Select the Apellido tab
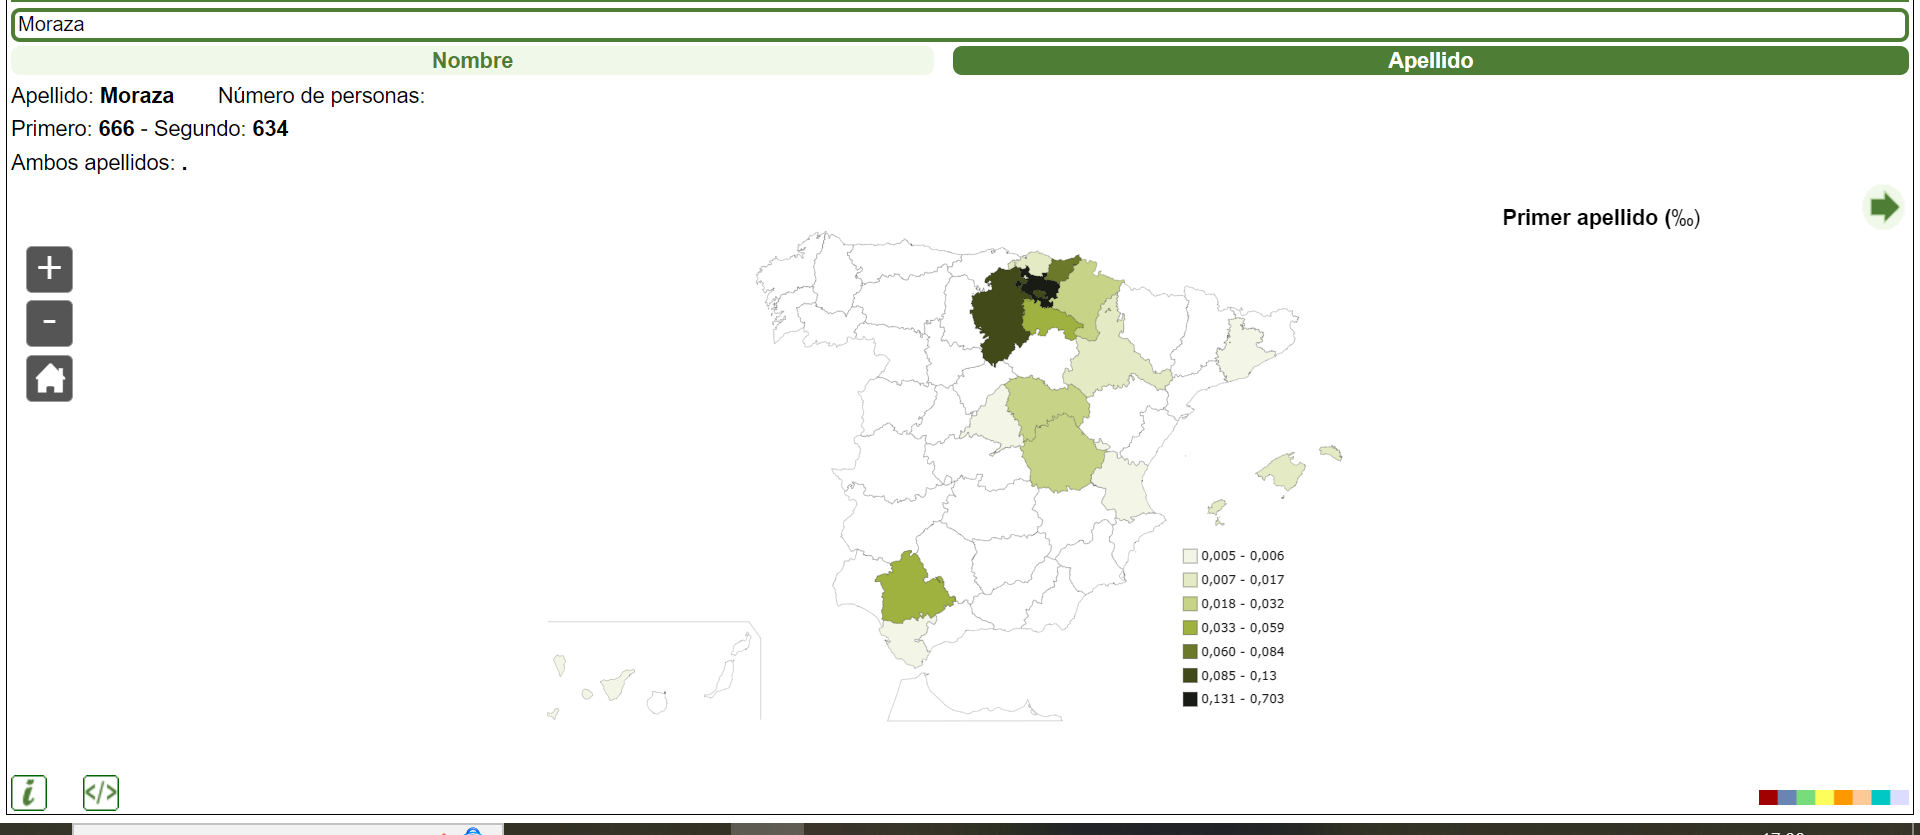 click(x=1430, y=61)
